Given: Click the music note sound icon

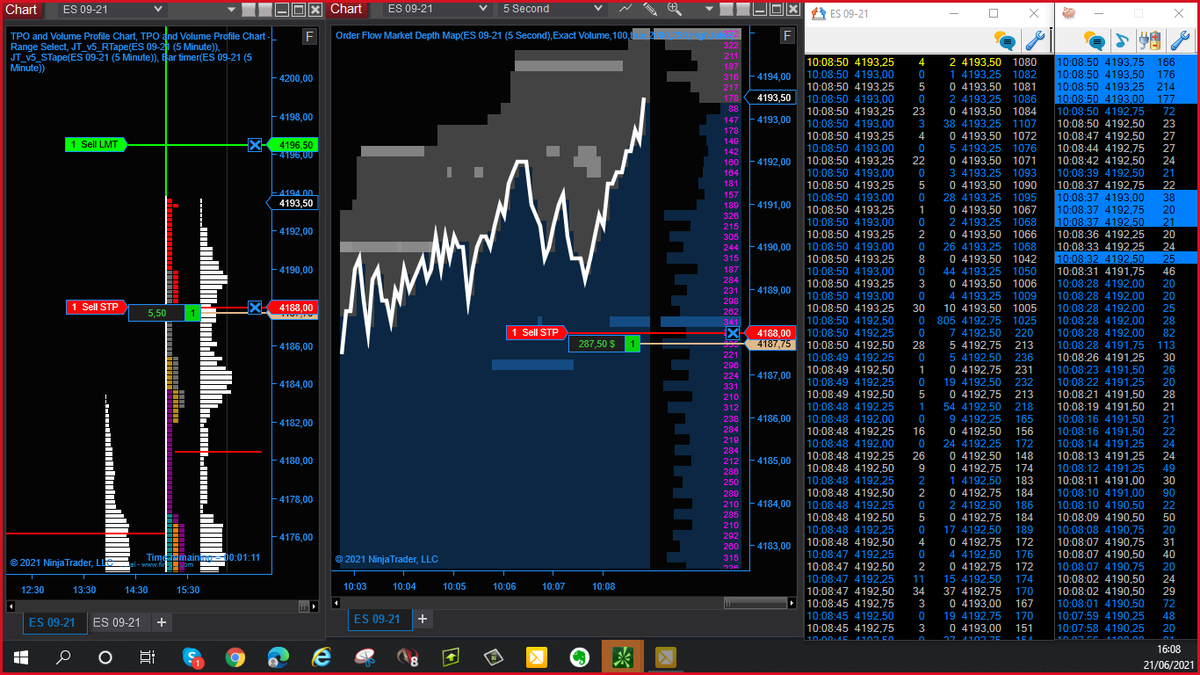Looking at the screenshot, I should click(1122, 41).
